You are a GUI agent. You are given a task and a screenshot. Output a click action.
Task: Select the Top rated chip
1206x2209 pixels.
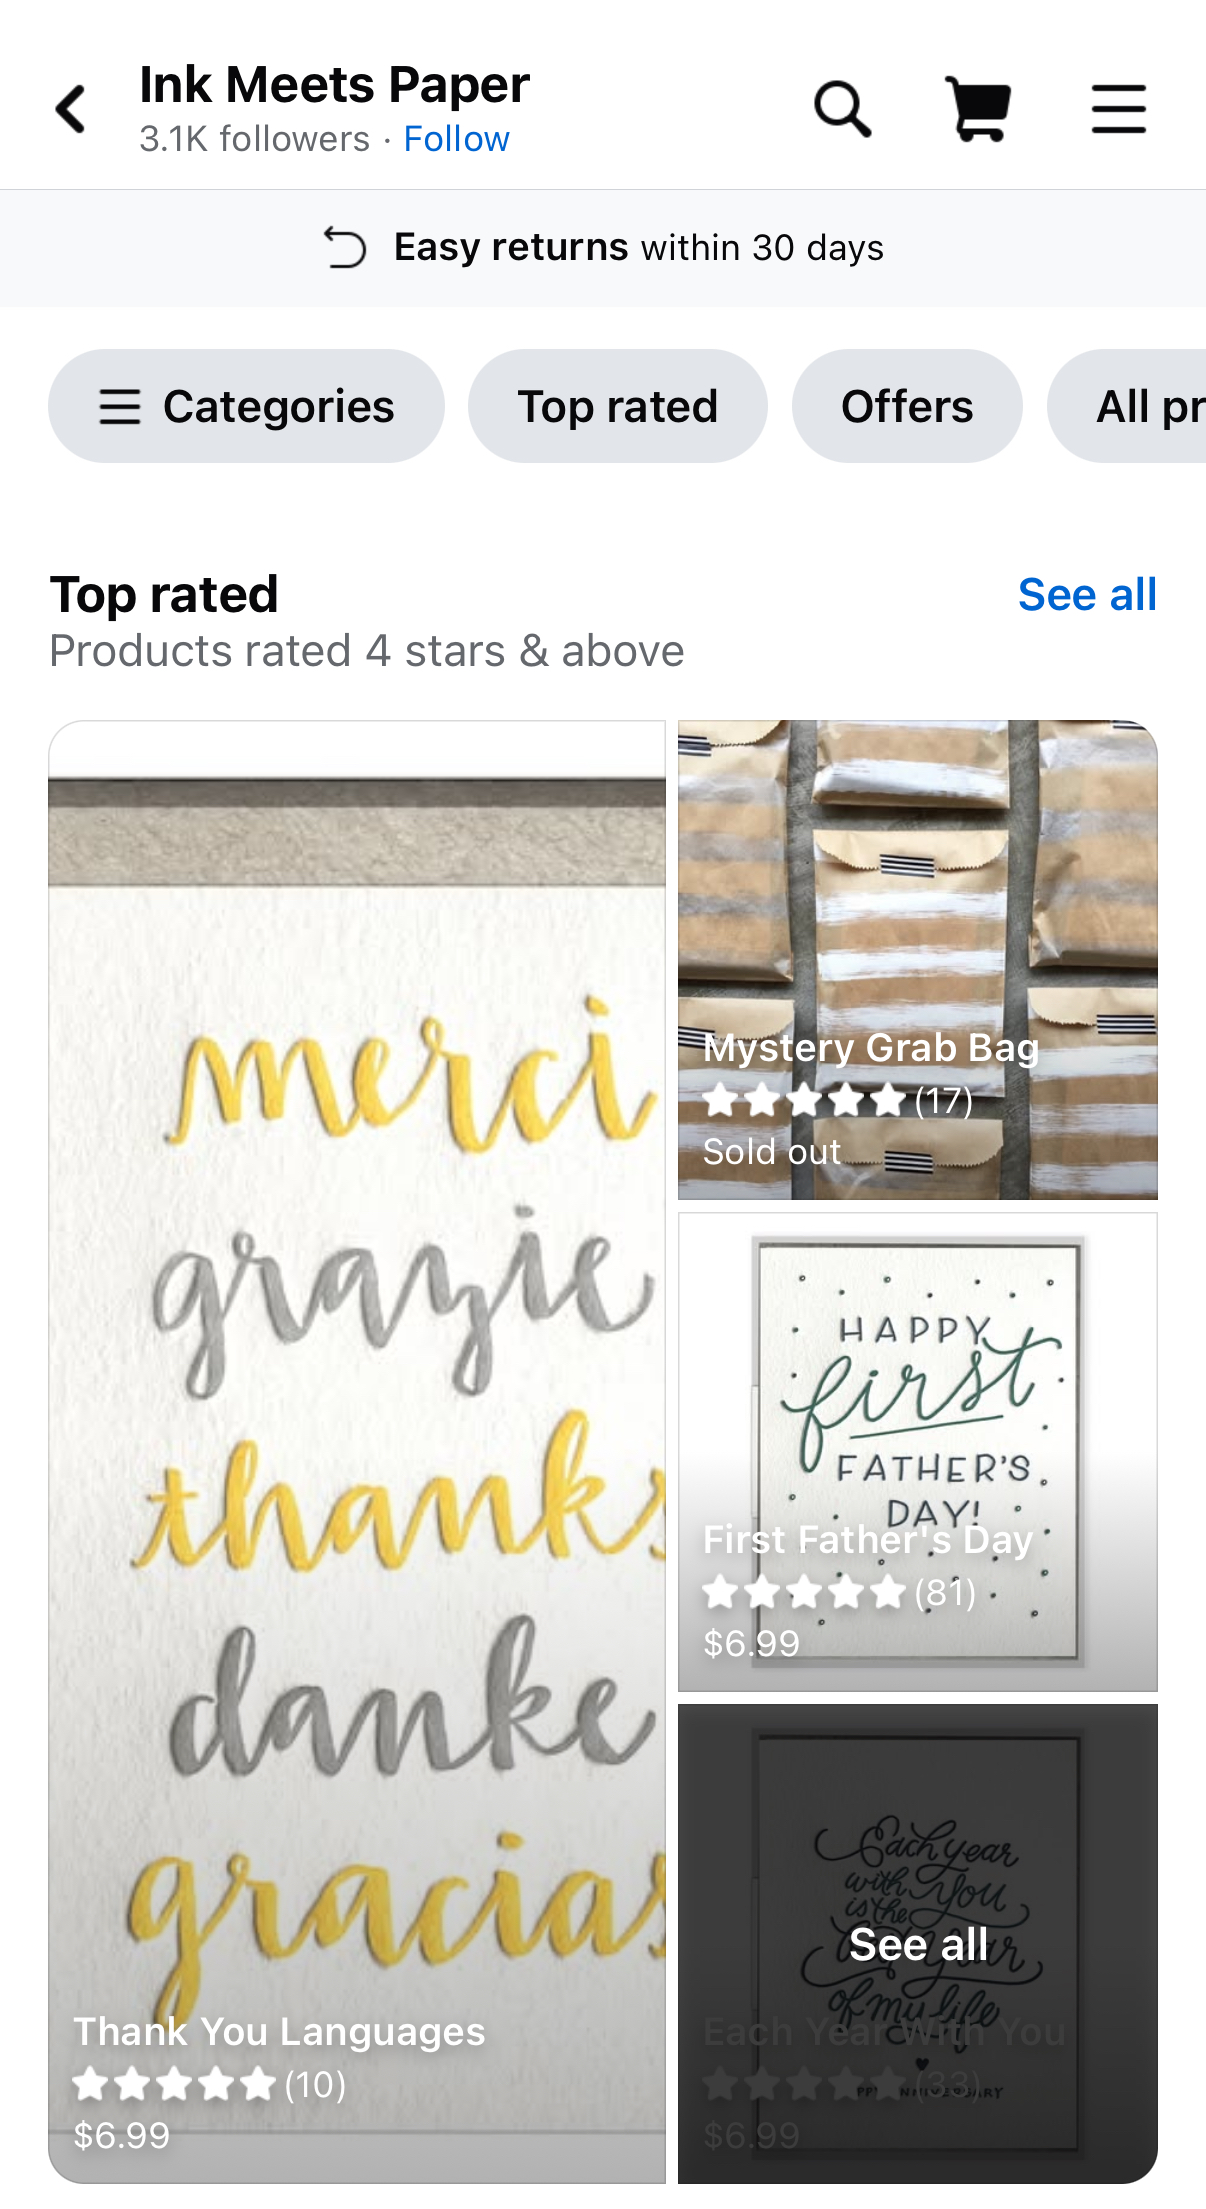click(617, 406)
